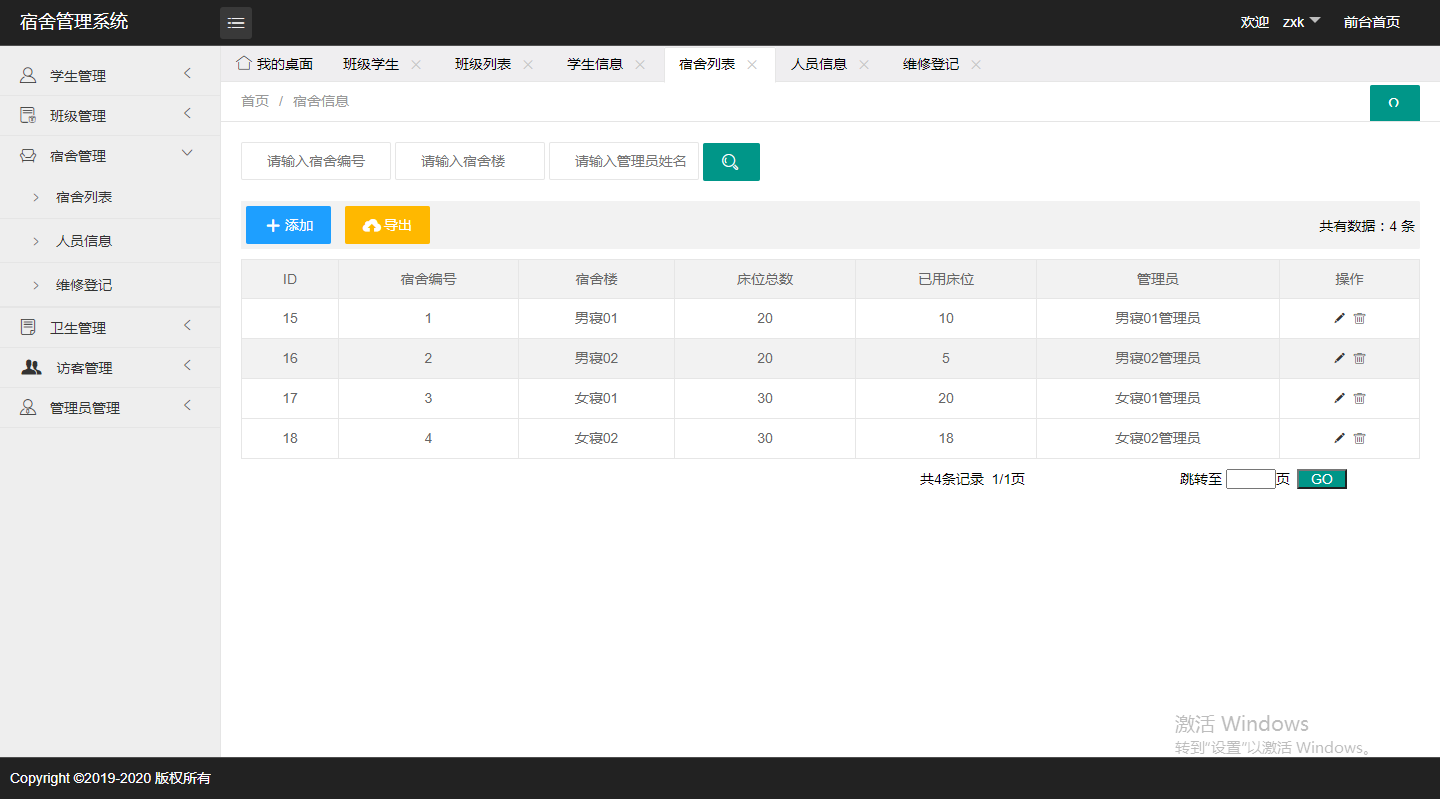Open search with the magnifier icon
This screenshot has width=1440, height=799.
[731, 161]
